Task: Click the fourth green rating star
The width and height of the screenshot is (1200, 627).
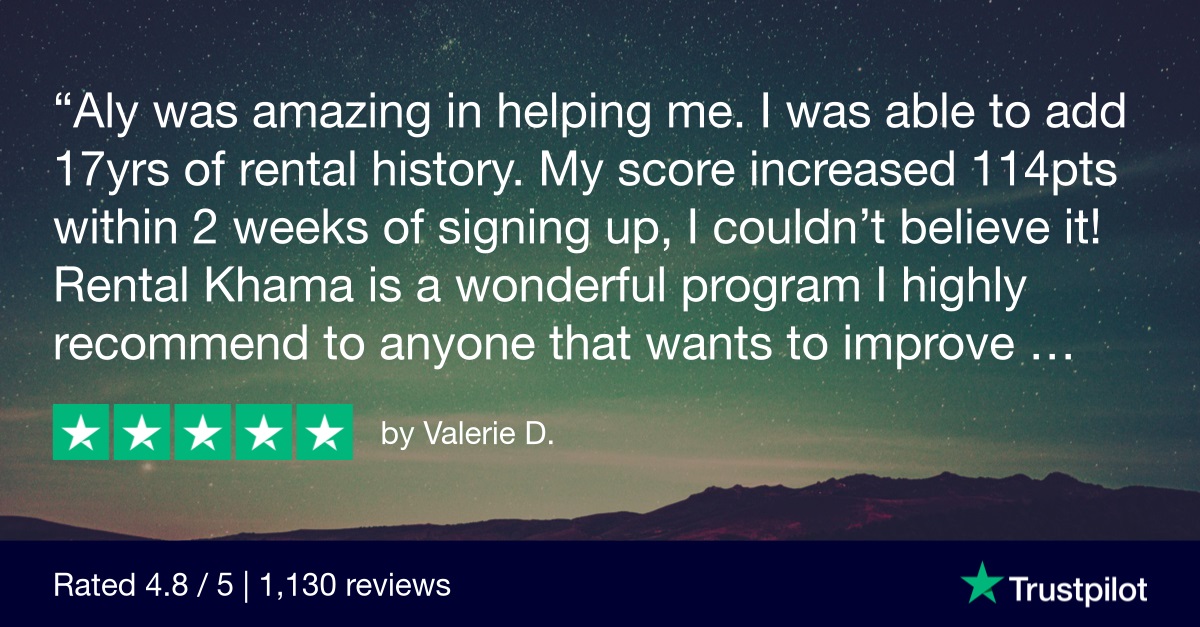Action: 263,432
